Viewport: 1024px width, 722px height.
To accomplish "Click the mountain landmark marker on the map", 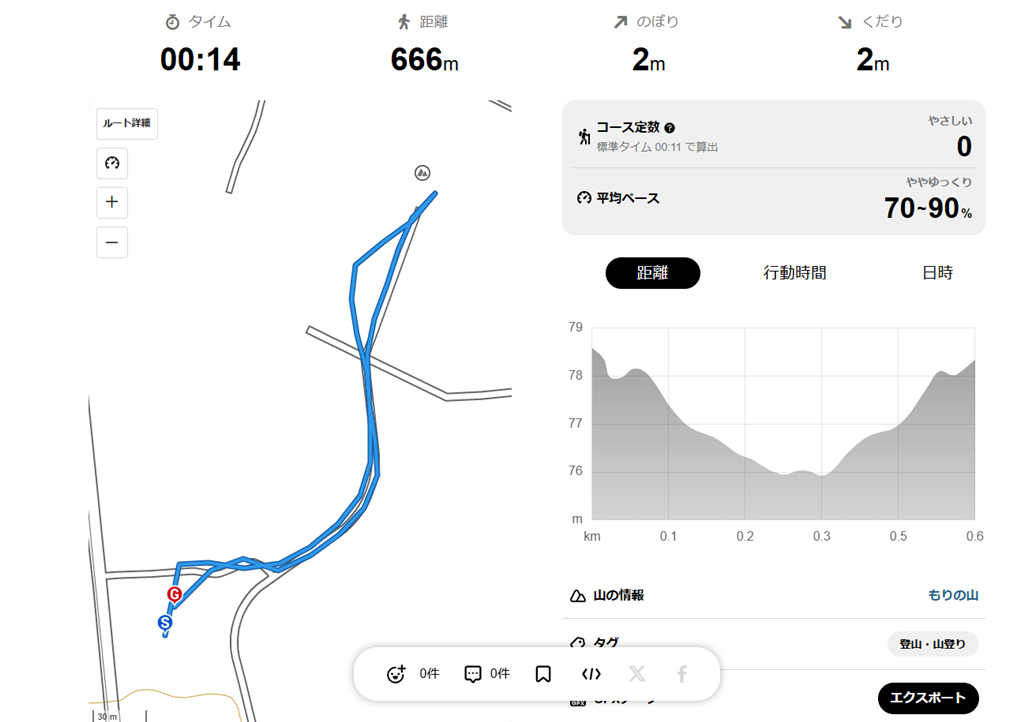I will (423, 173).
